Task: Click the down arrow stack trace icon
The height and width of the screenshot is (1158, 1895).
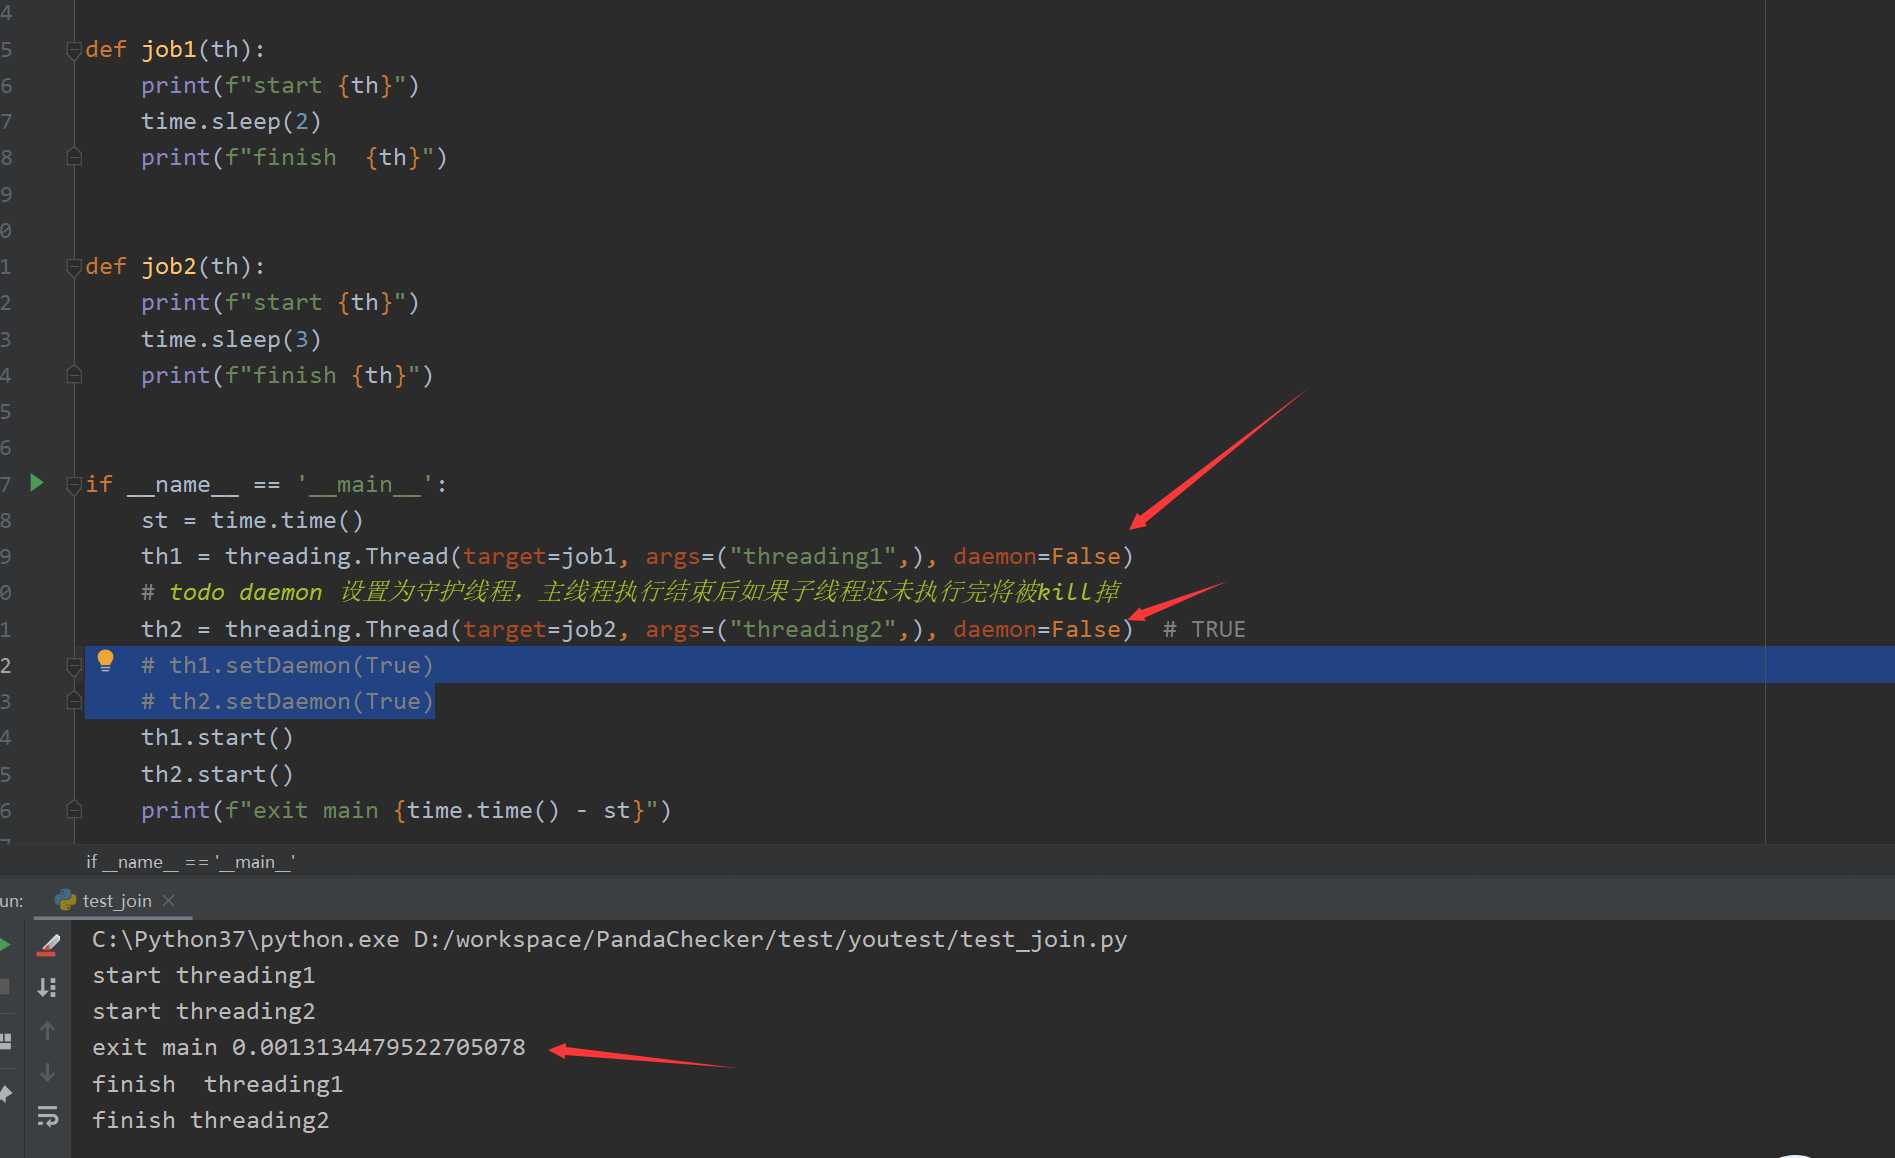Action: 47,1072
